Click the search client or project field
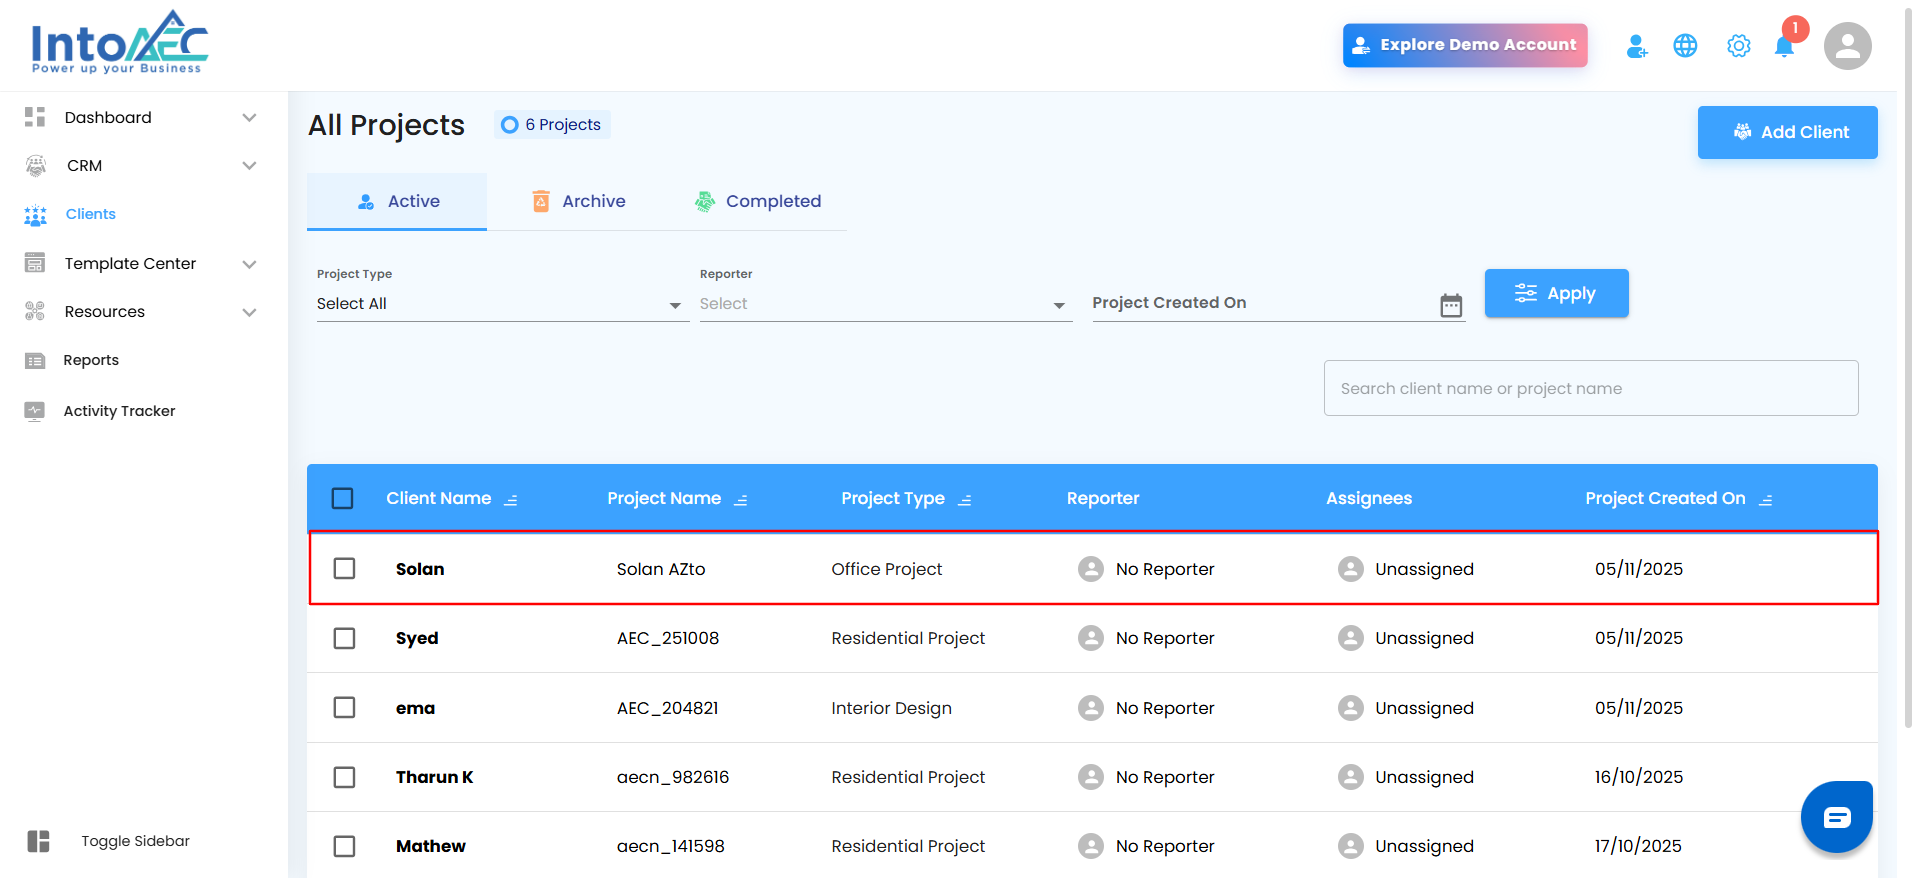 pyautogui.click(x=1590, y=388)
